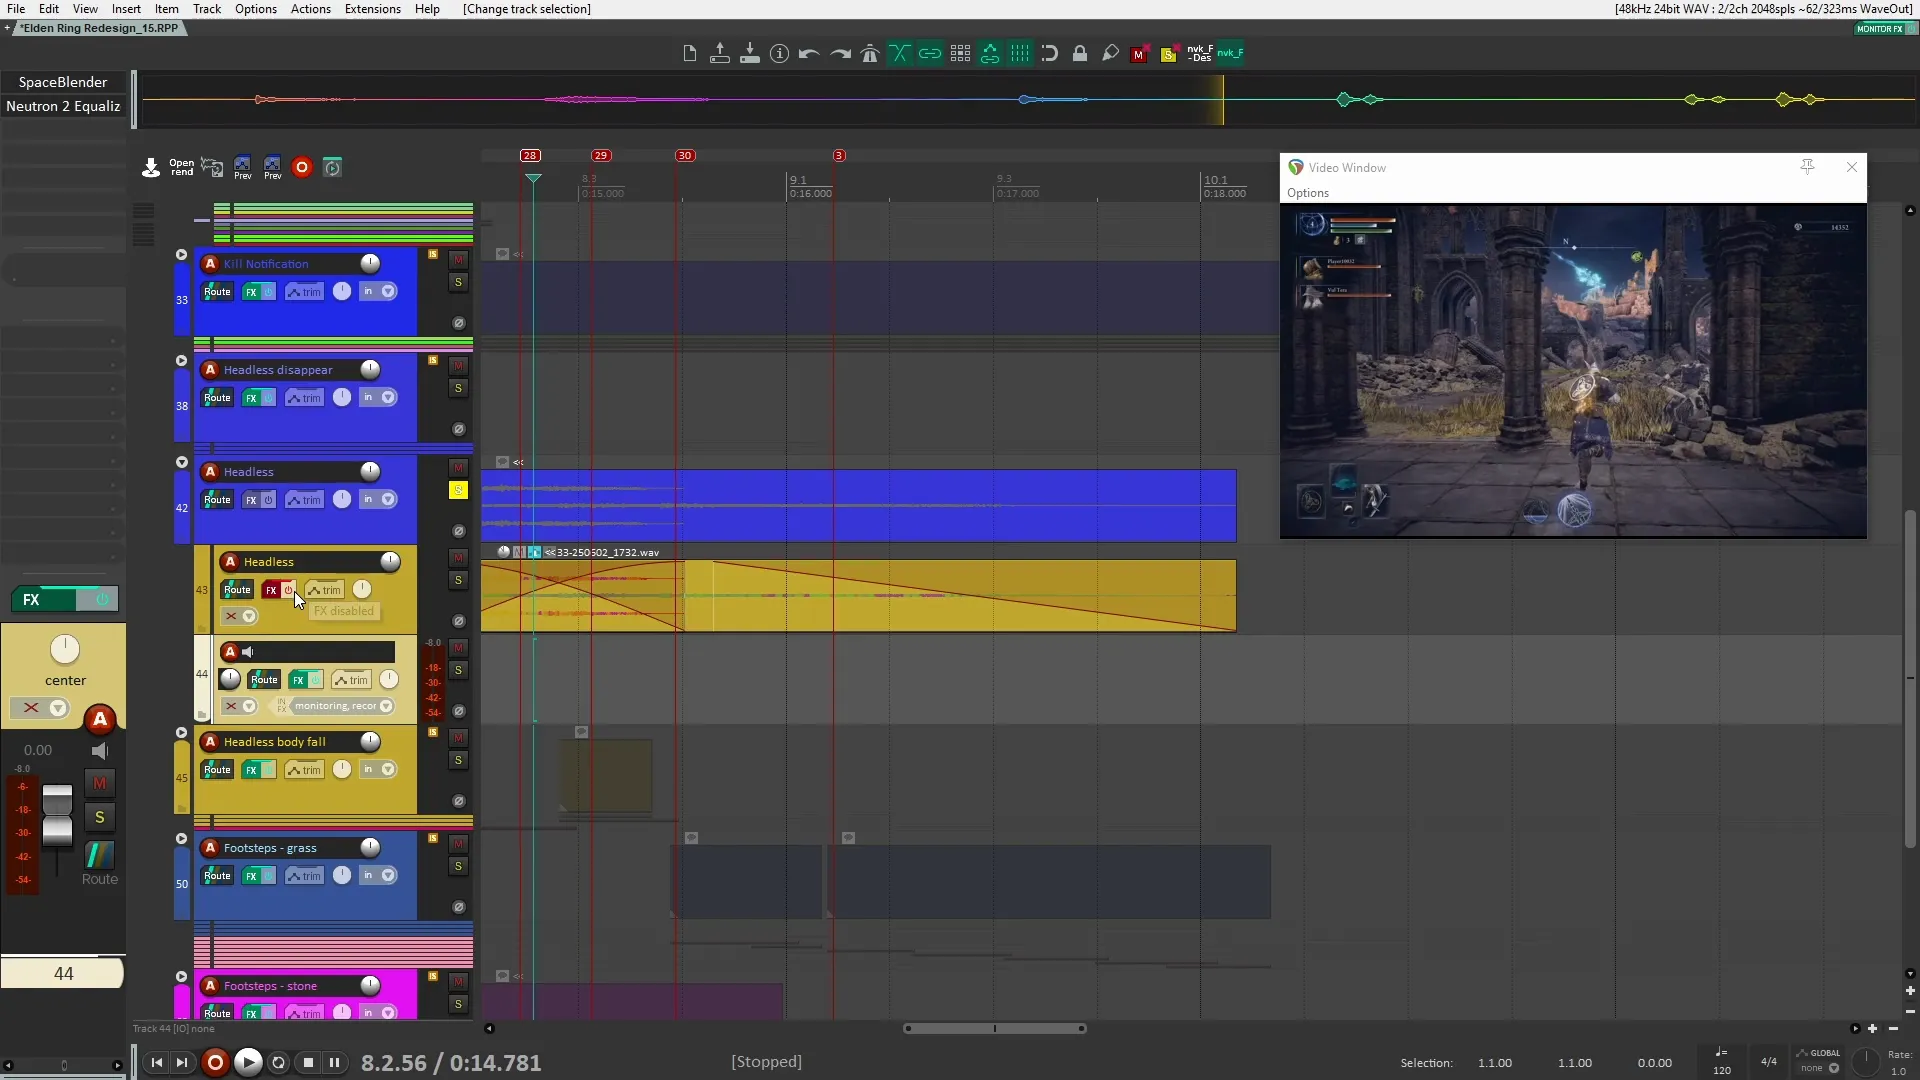Open the Options menu in the Video Window
The height and width of the screenshot is (1080, 1920).
(x=1308, y=192)
